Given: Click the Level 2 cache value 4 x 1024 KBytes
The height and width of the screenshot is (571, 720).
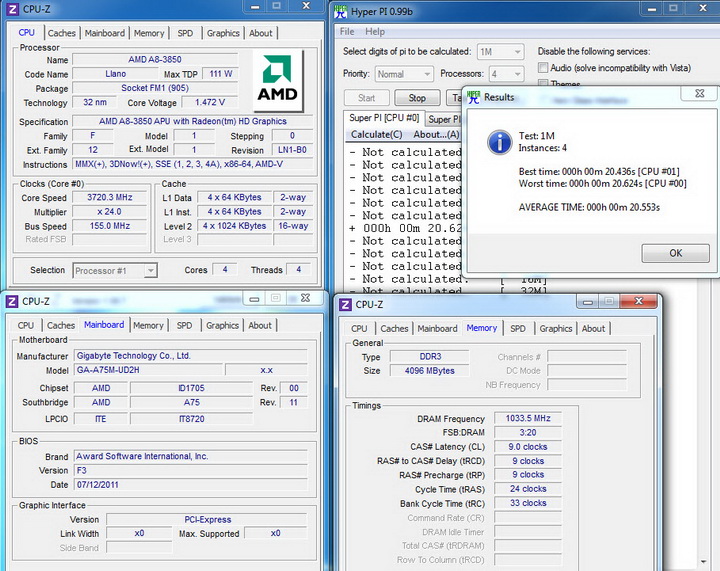Looking at the screenshot, I should coord(235,226).
